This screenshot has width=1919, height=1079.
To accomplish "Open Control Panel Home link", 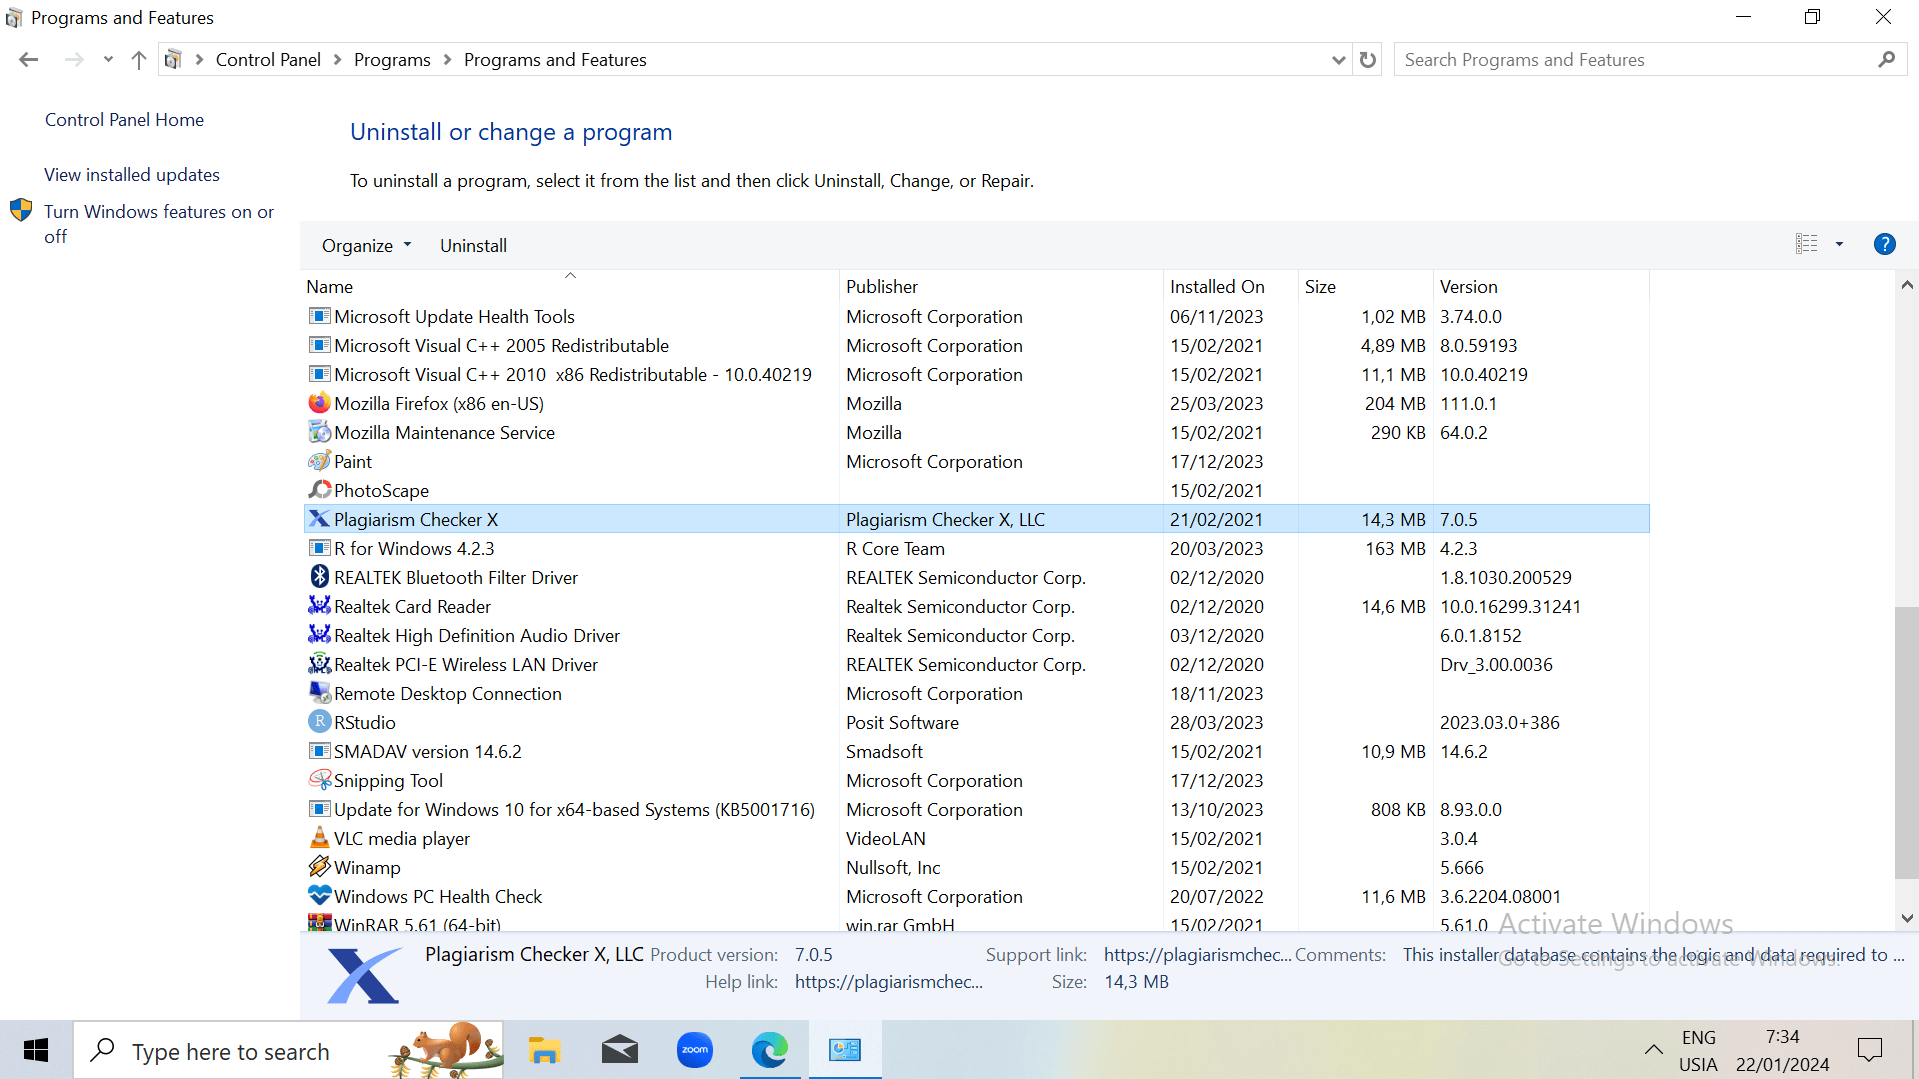I will [124, 120].
